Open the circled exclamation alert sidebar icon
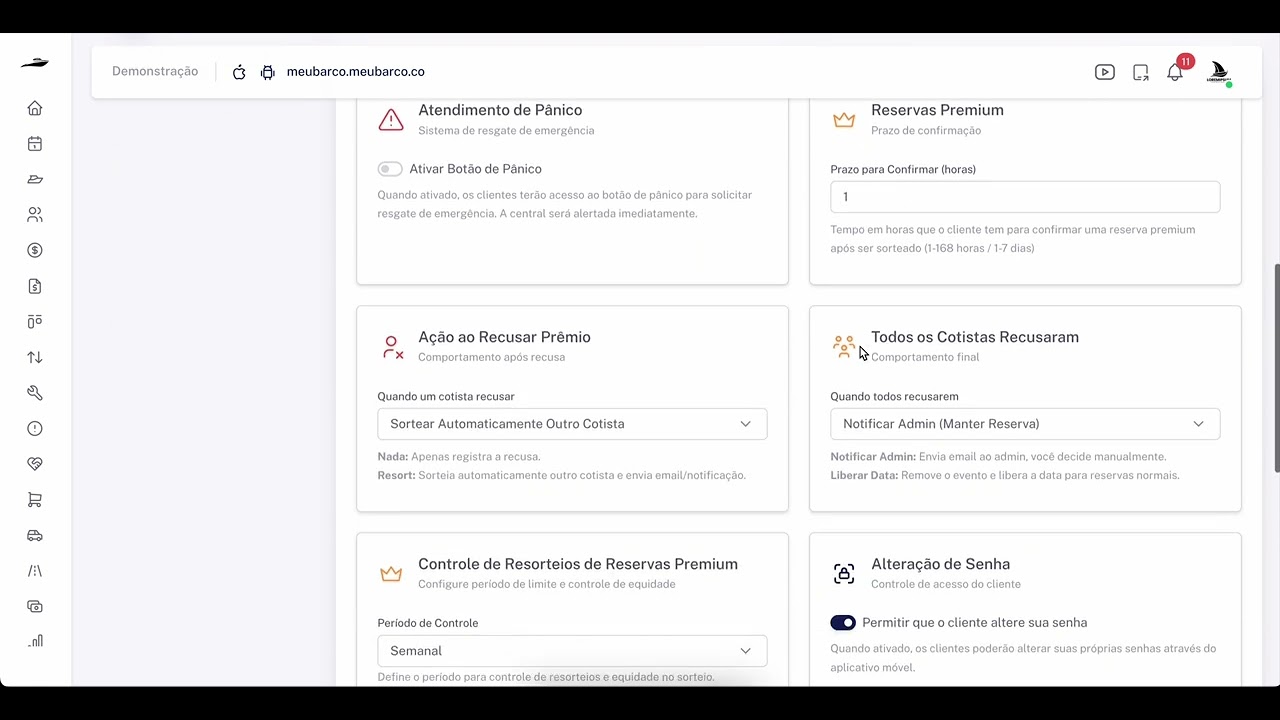This screenshot has height=720, width=1280. [35, 428]
